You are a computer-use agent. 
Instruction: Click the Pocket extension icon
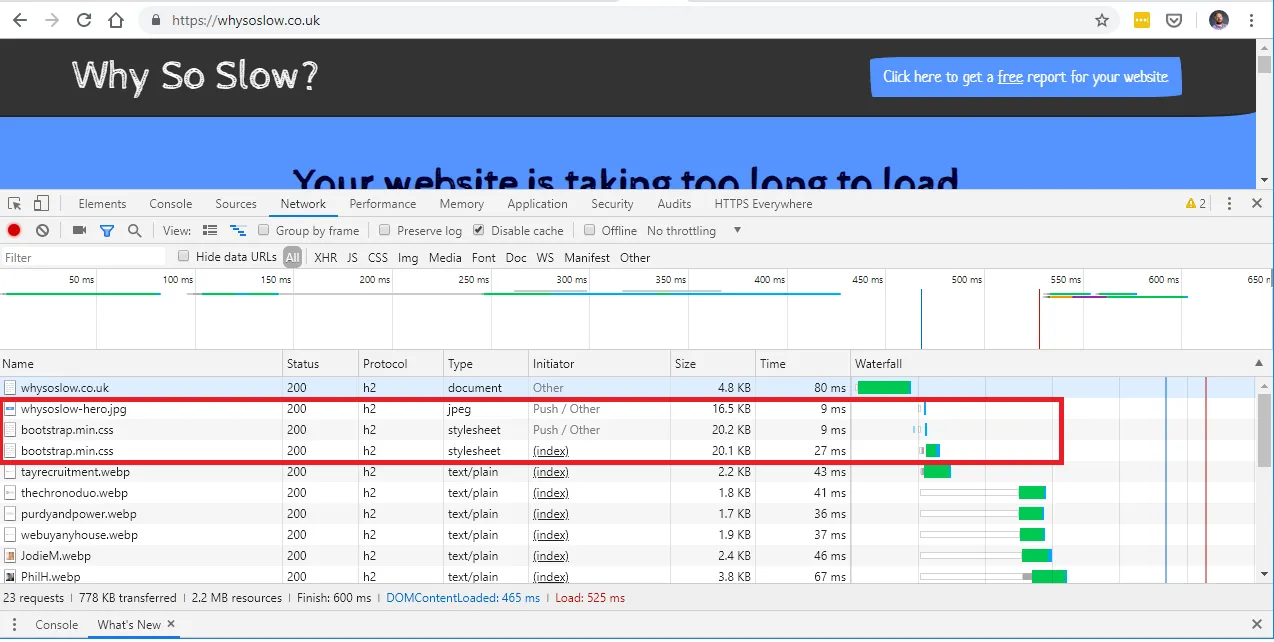1176,20
